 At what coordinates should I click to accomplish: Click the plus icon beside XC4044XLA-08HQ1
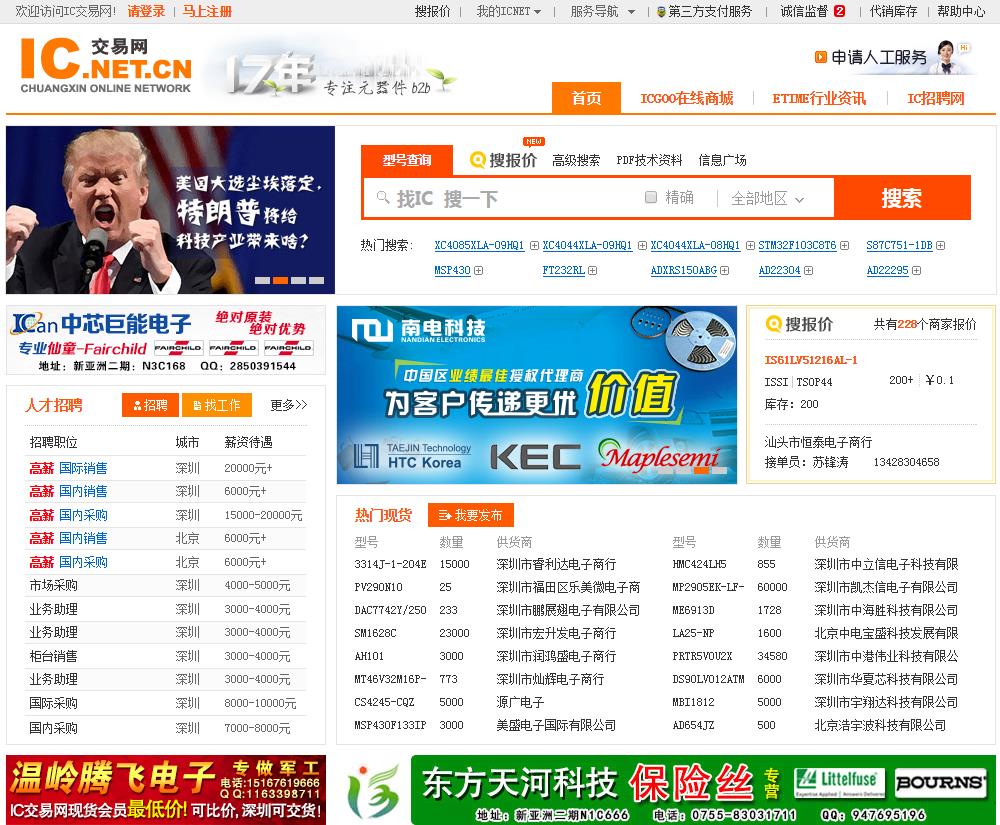750,245
